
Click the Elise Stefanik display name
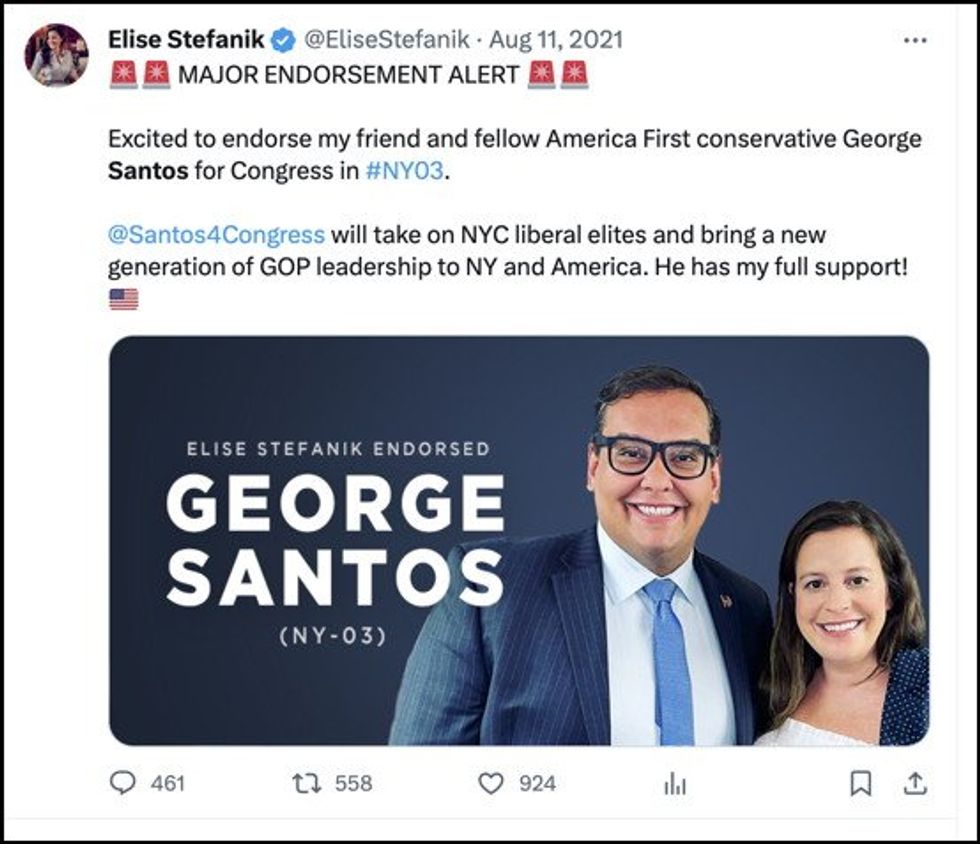tap(186, 40)
